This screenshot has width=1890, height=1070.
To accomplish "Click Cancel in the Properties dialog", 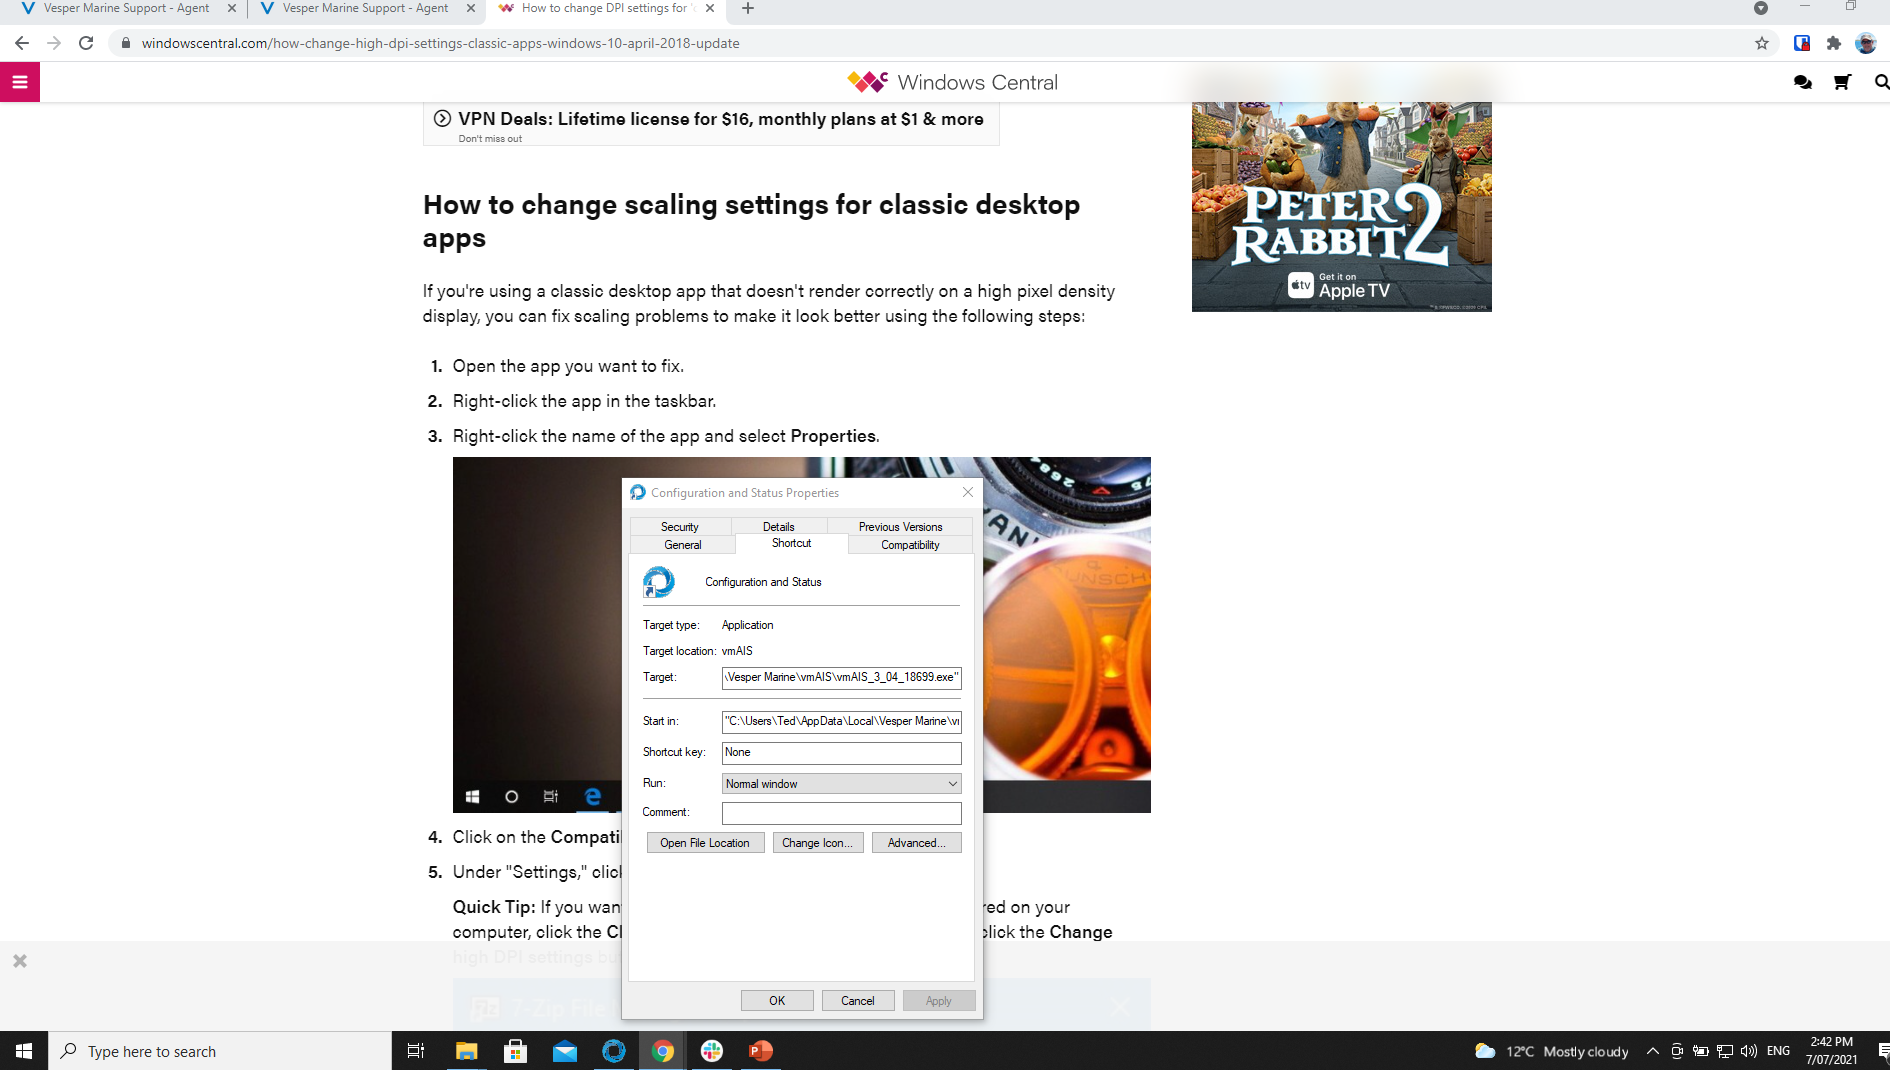I will tap(858, 1001).
